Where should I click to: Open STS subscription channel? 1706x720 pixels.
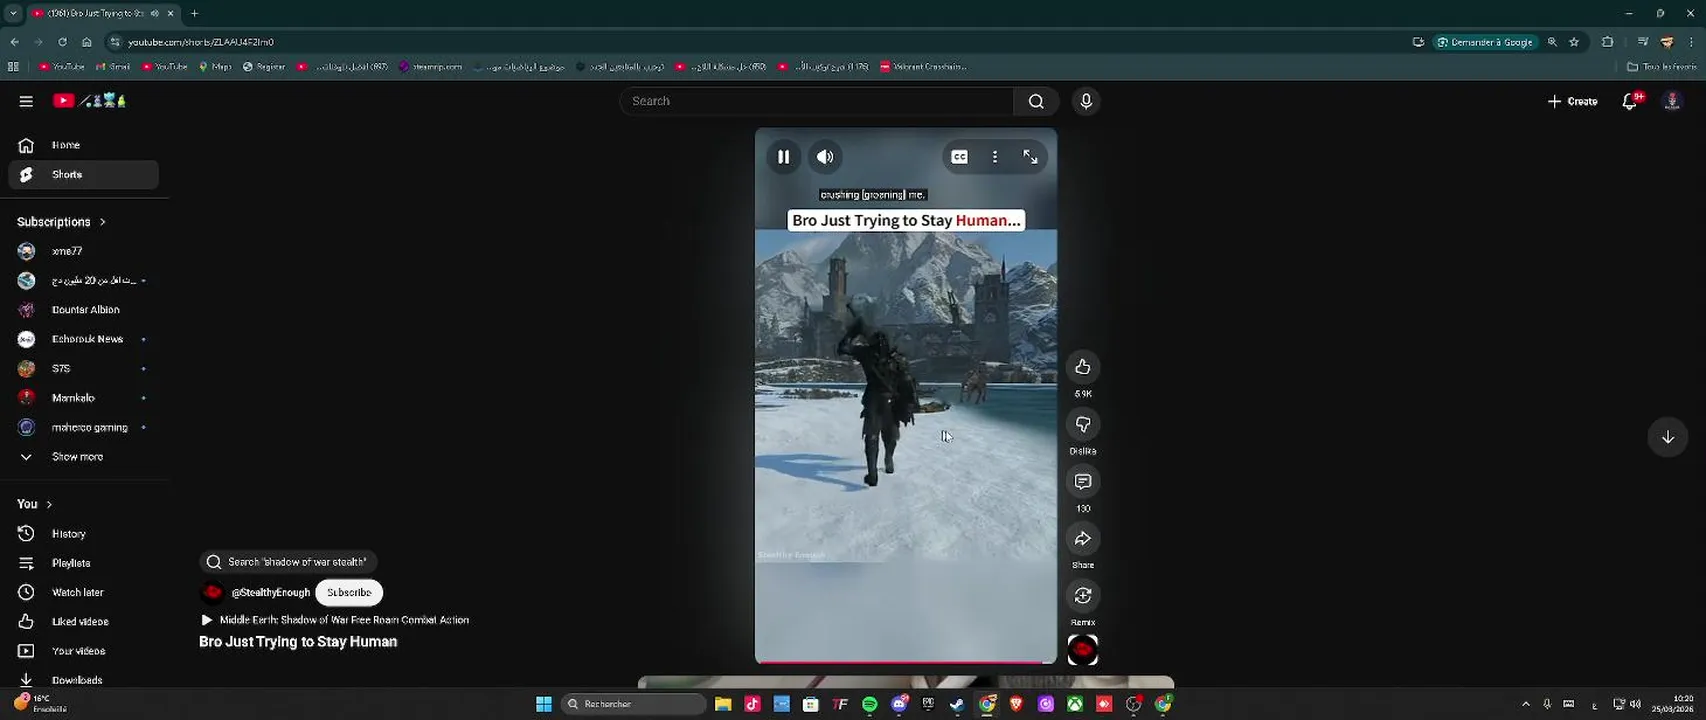point(84,368)
